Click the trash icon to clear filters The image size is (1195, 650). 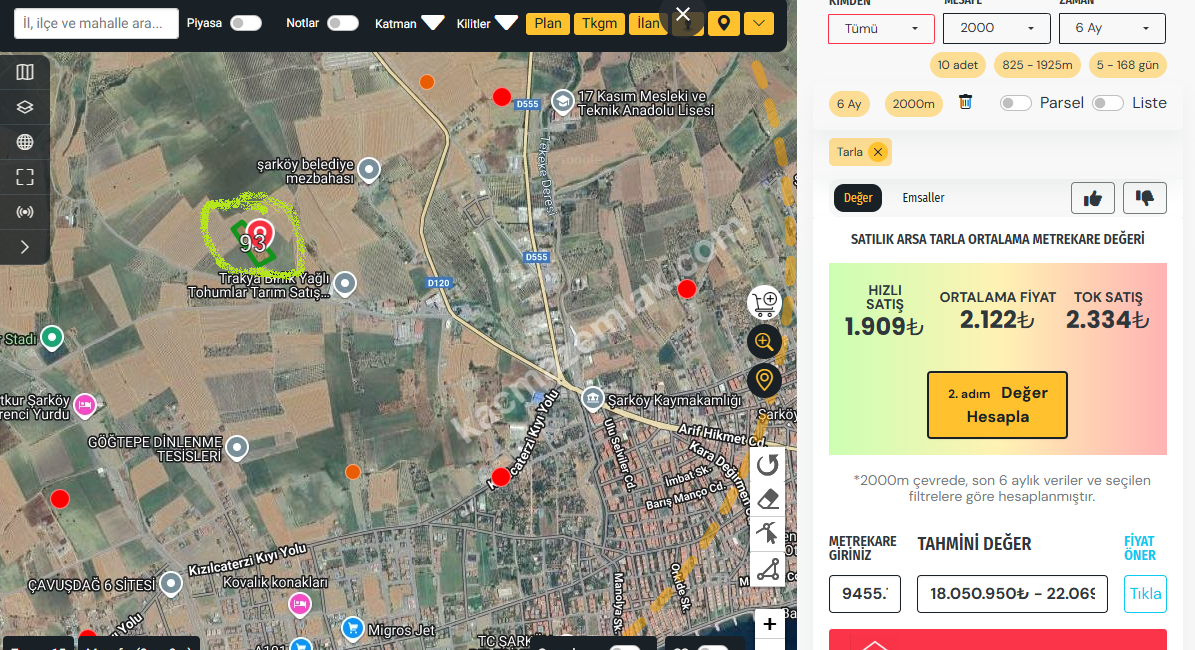[965, 102]
